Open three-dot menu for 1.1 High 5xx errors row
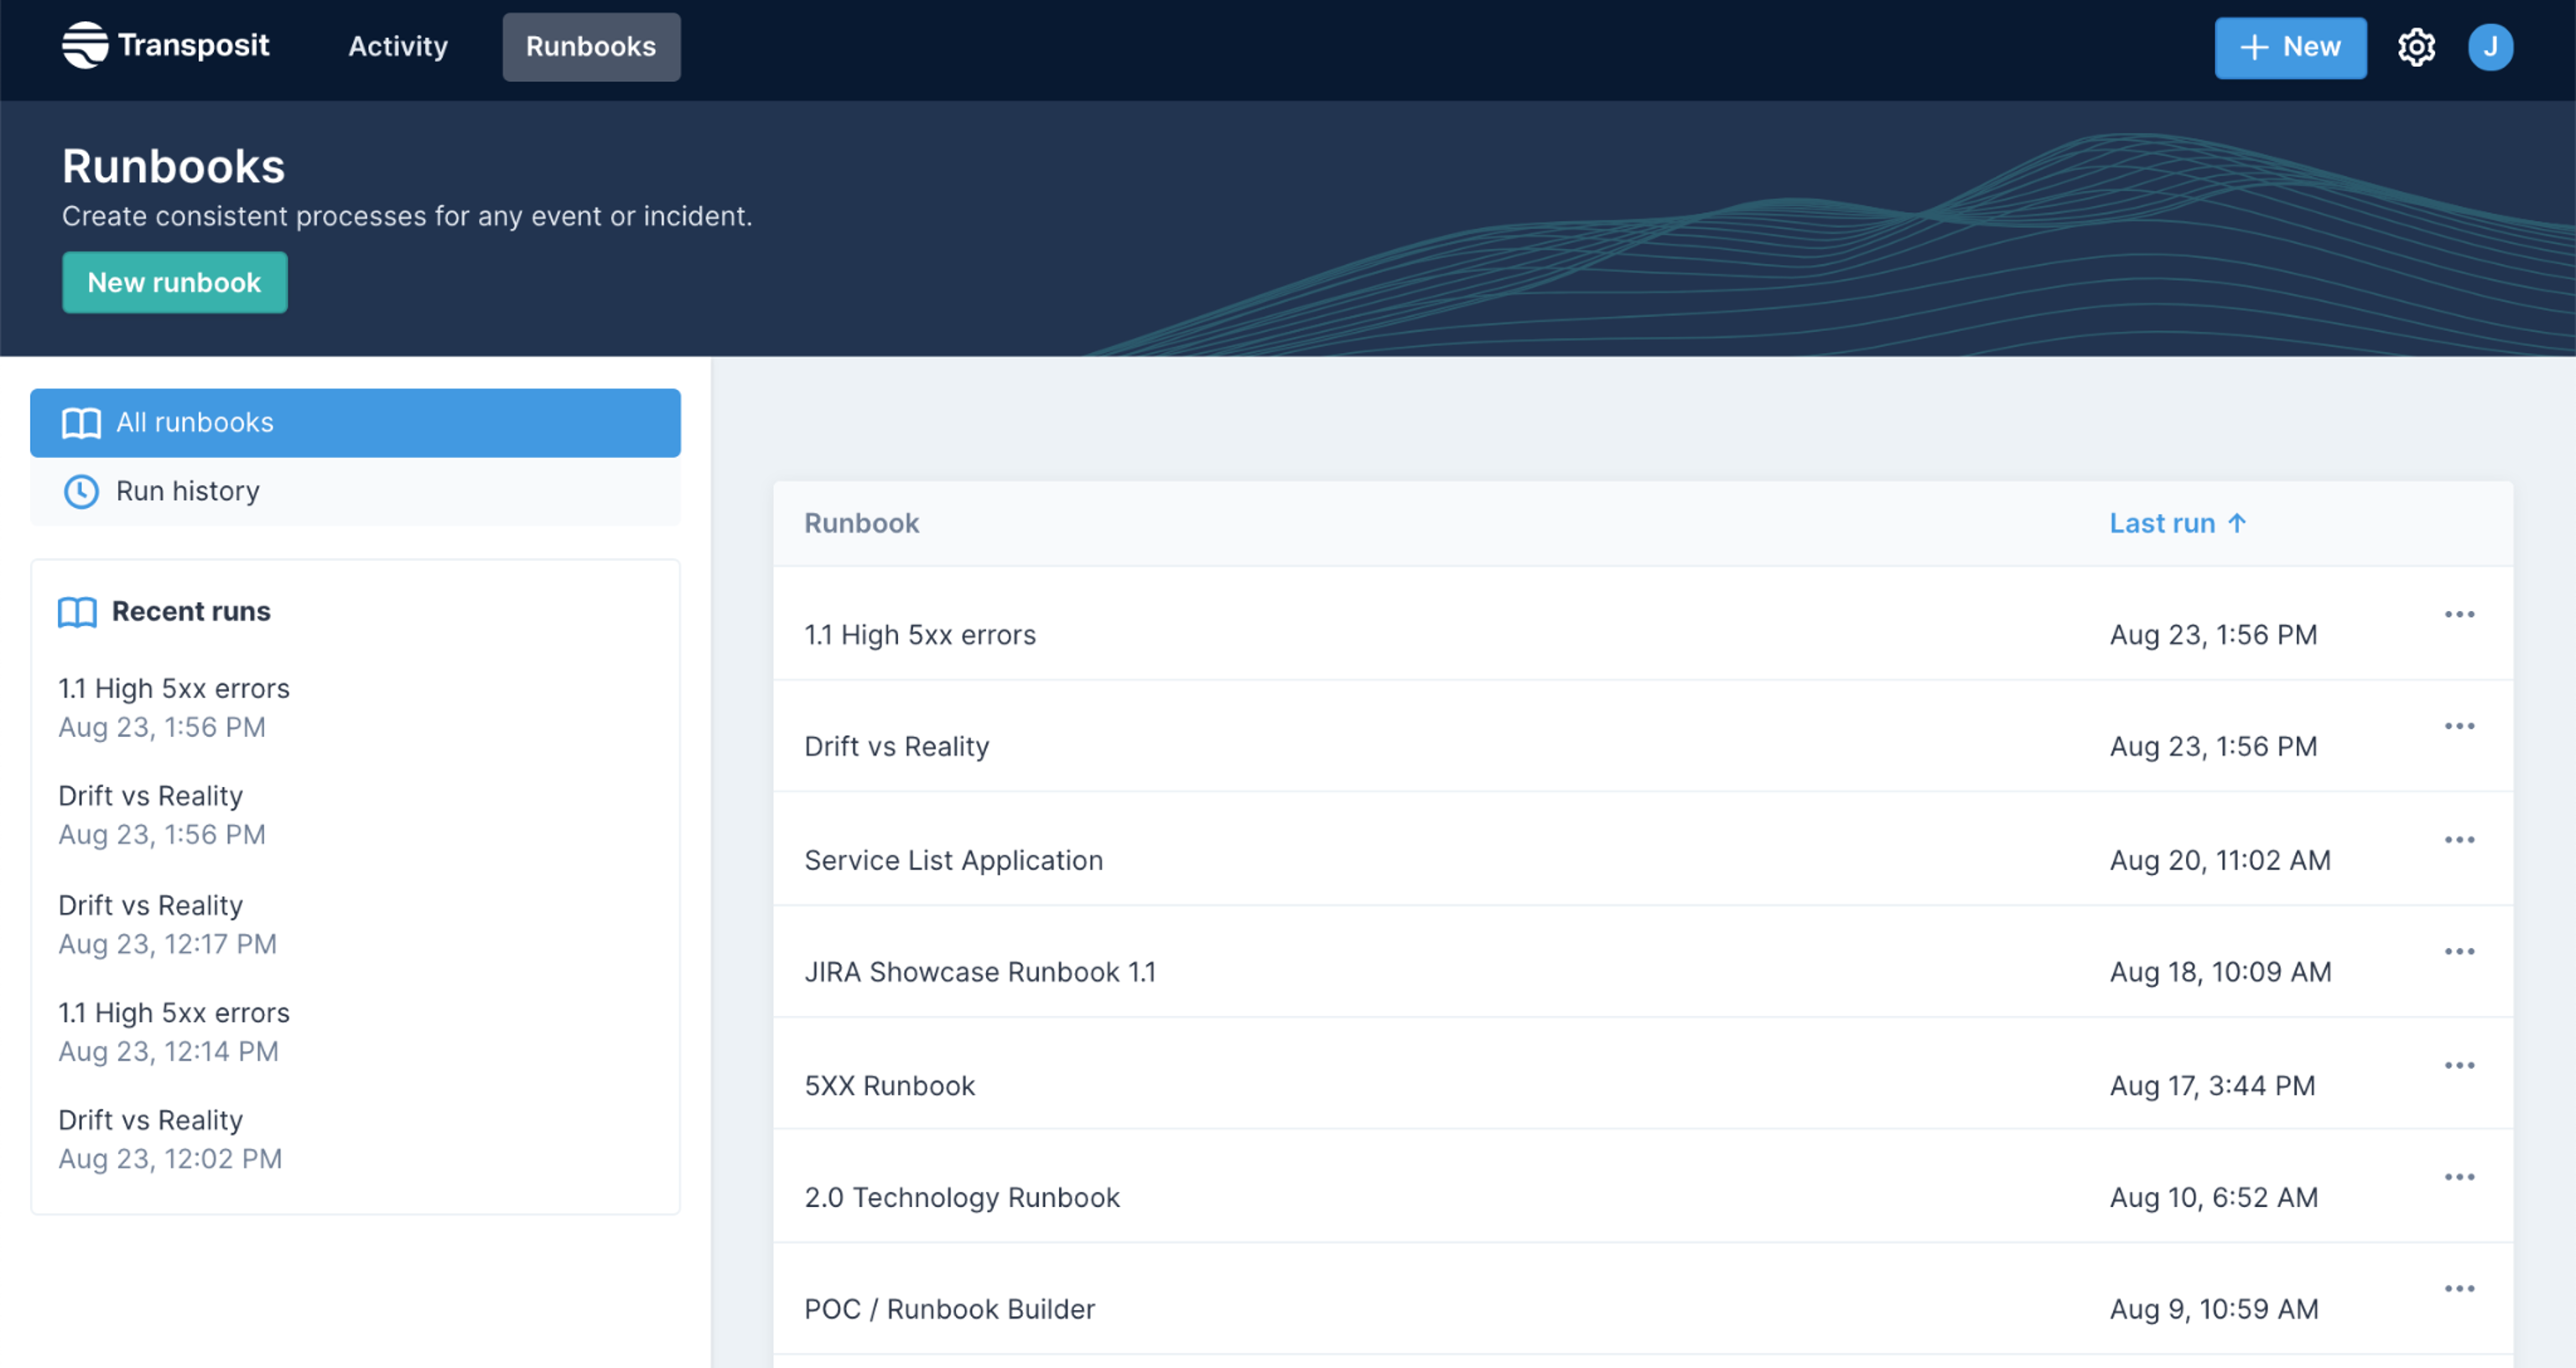2576x1368 pixels. tap(2459, 614)
